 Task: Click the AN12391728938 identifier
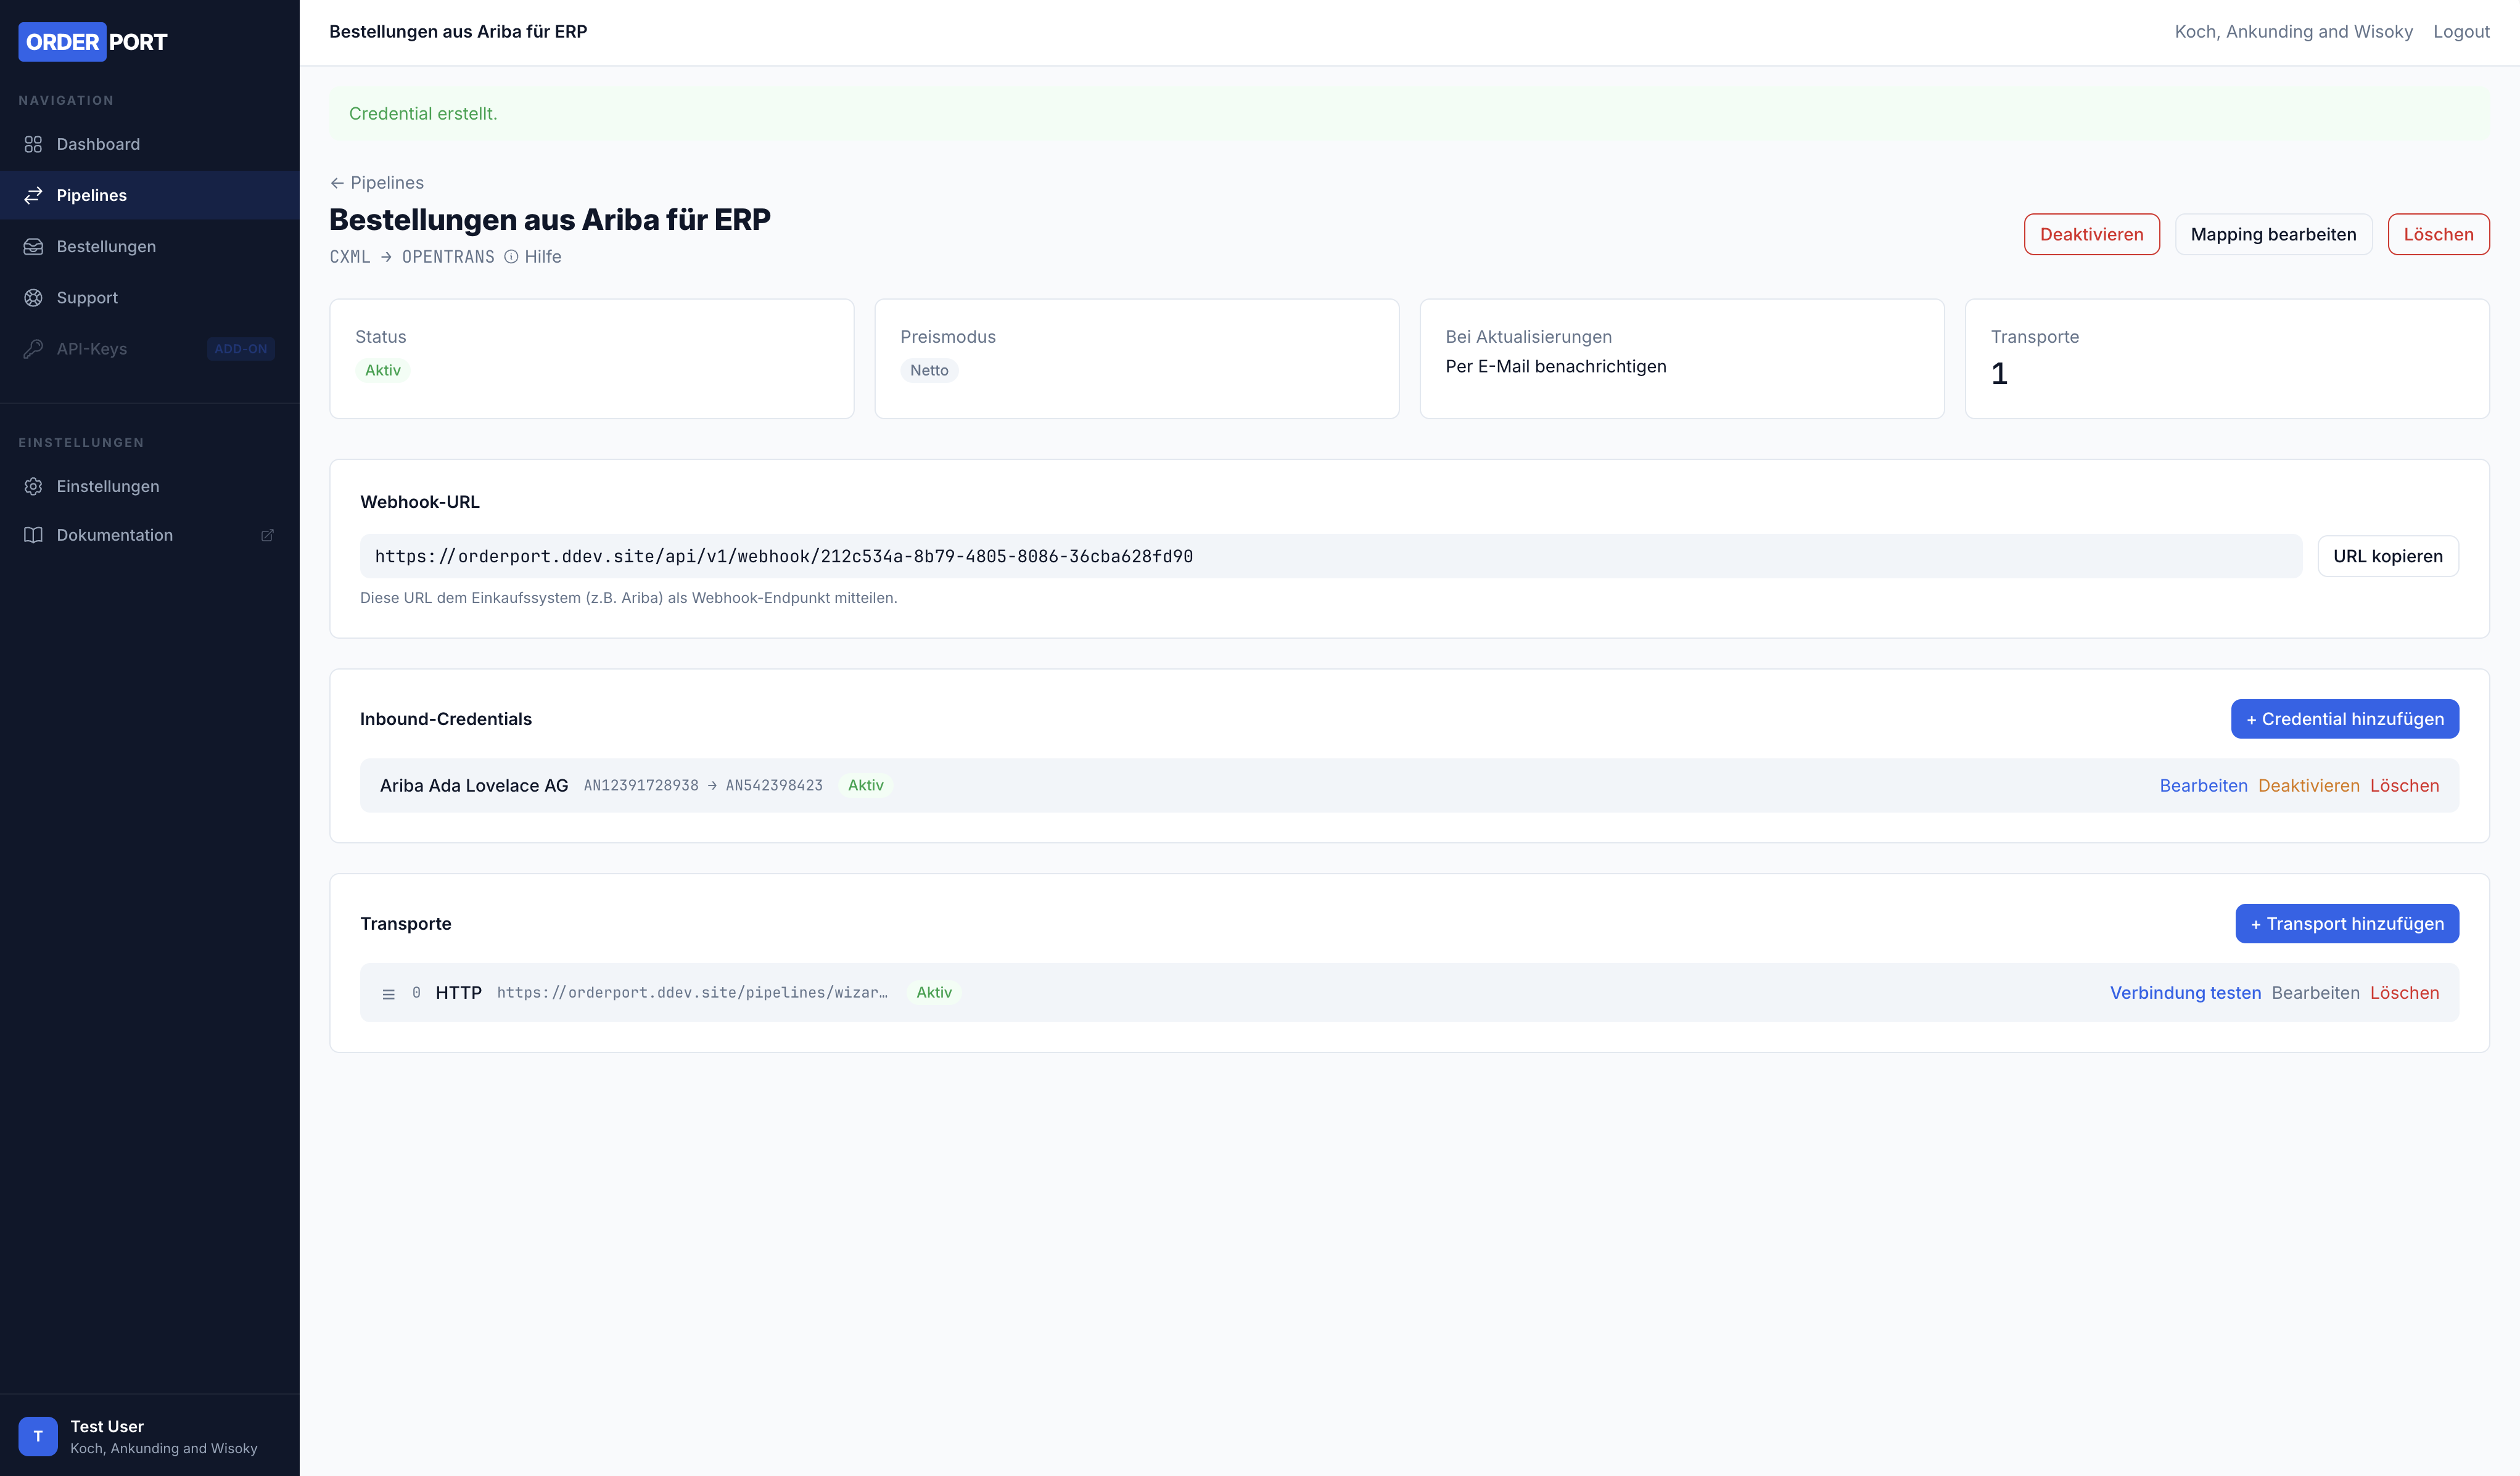(641, 786)
